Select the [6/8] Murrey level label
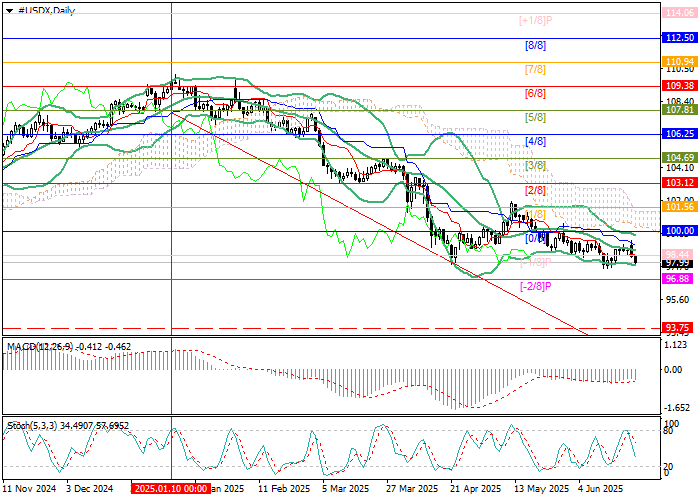Screen dimensions: 700x500 click(x=535, y=94)
